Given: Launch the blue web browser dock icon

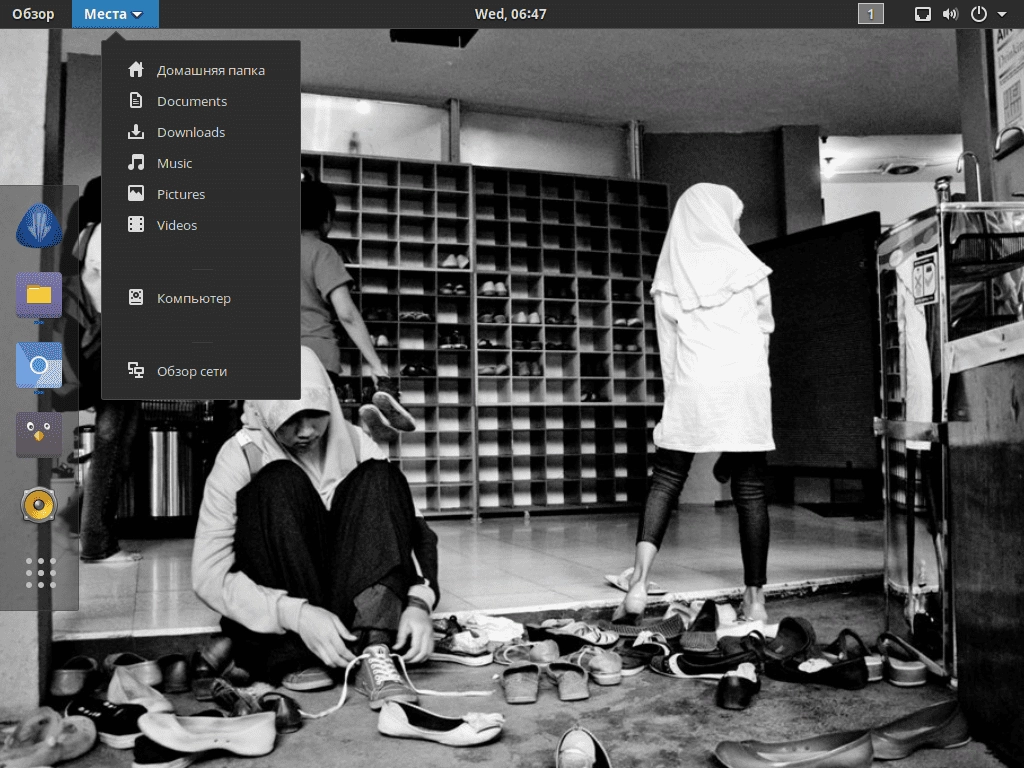Looking at the screenshot, I should tap(39, 366).
